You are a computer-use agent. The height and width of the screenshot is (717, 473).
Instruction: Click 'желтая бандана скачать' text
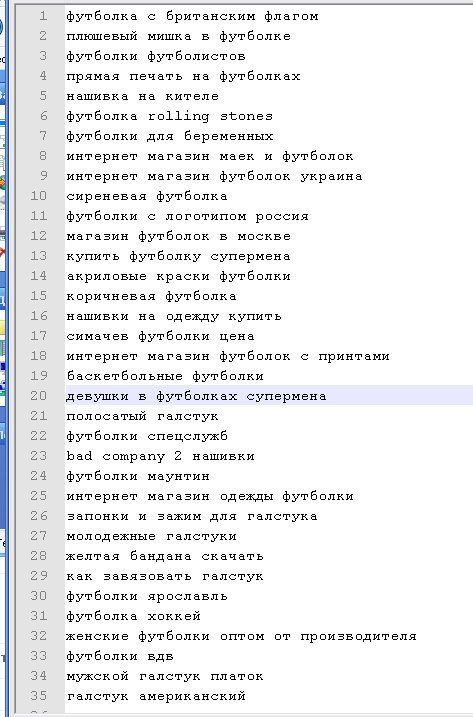(165, 556)
